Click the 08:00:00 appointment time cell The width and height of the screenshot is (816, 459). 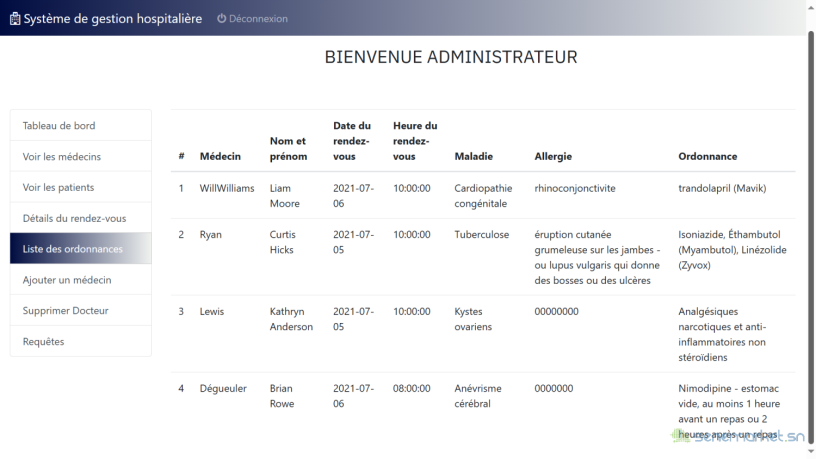pos(412,388)
